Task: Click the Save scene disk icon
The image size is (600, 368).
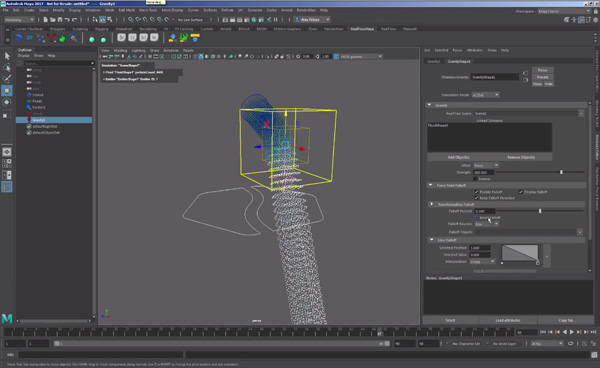Action: [x=60, y=20]
